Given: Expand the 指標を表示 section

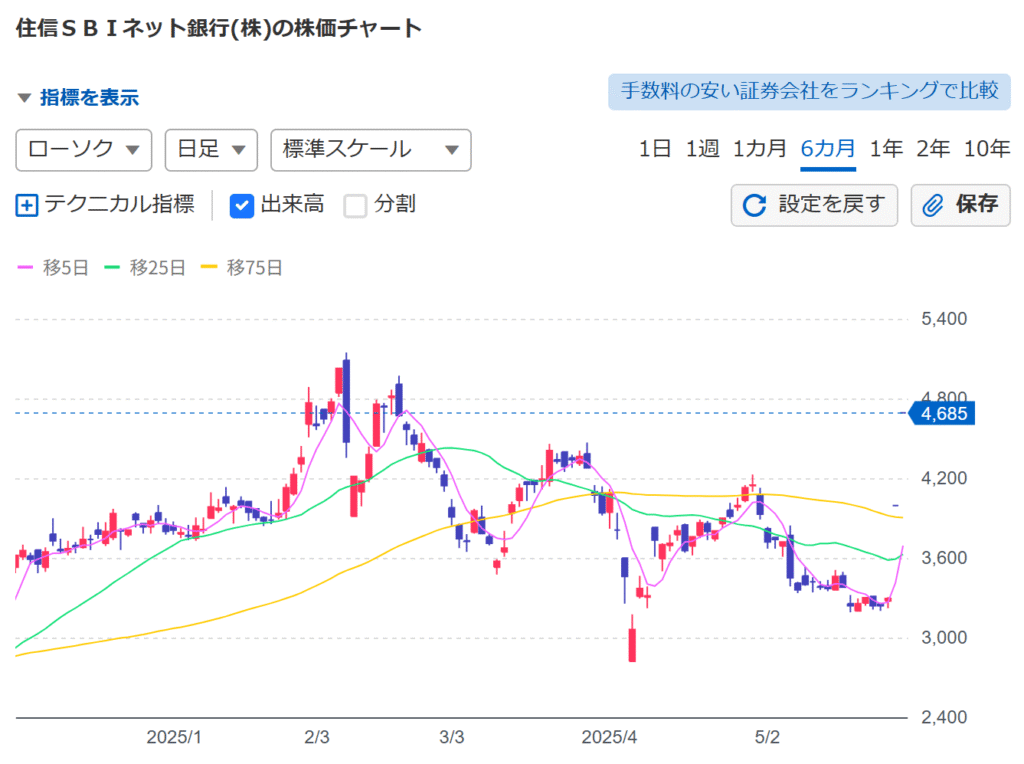Looking at the screenshot, I should coord(78,98).
